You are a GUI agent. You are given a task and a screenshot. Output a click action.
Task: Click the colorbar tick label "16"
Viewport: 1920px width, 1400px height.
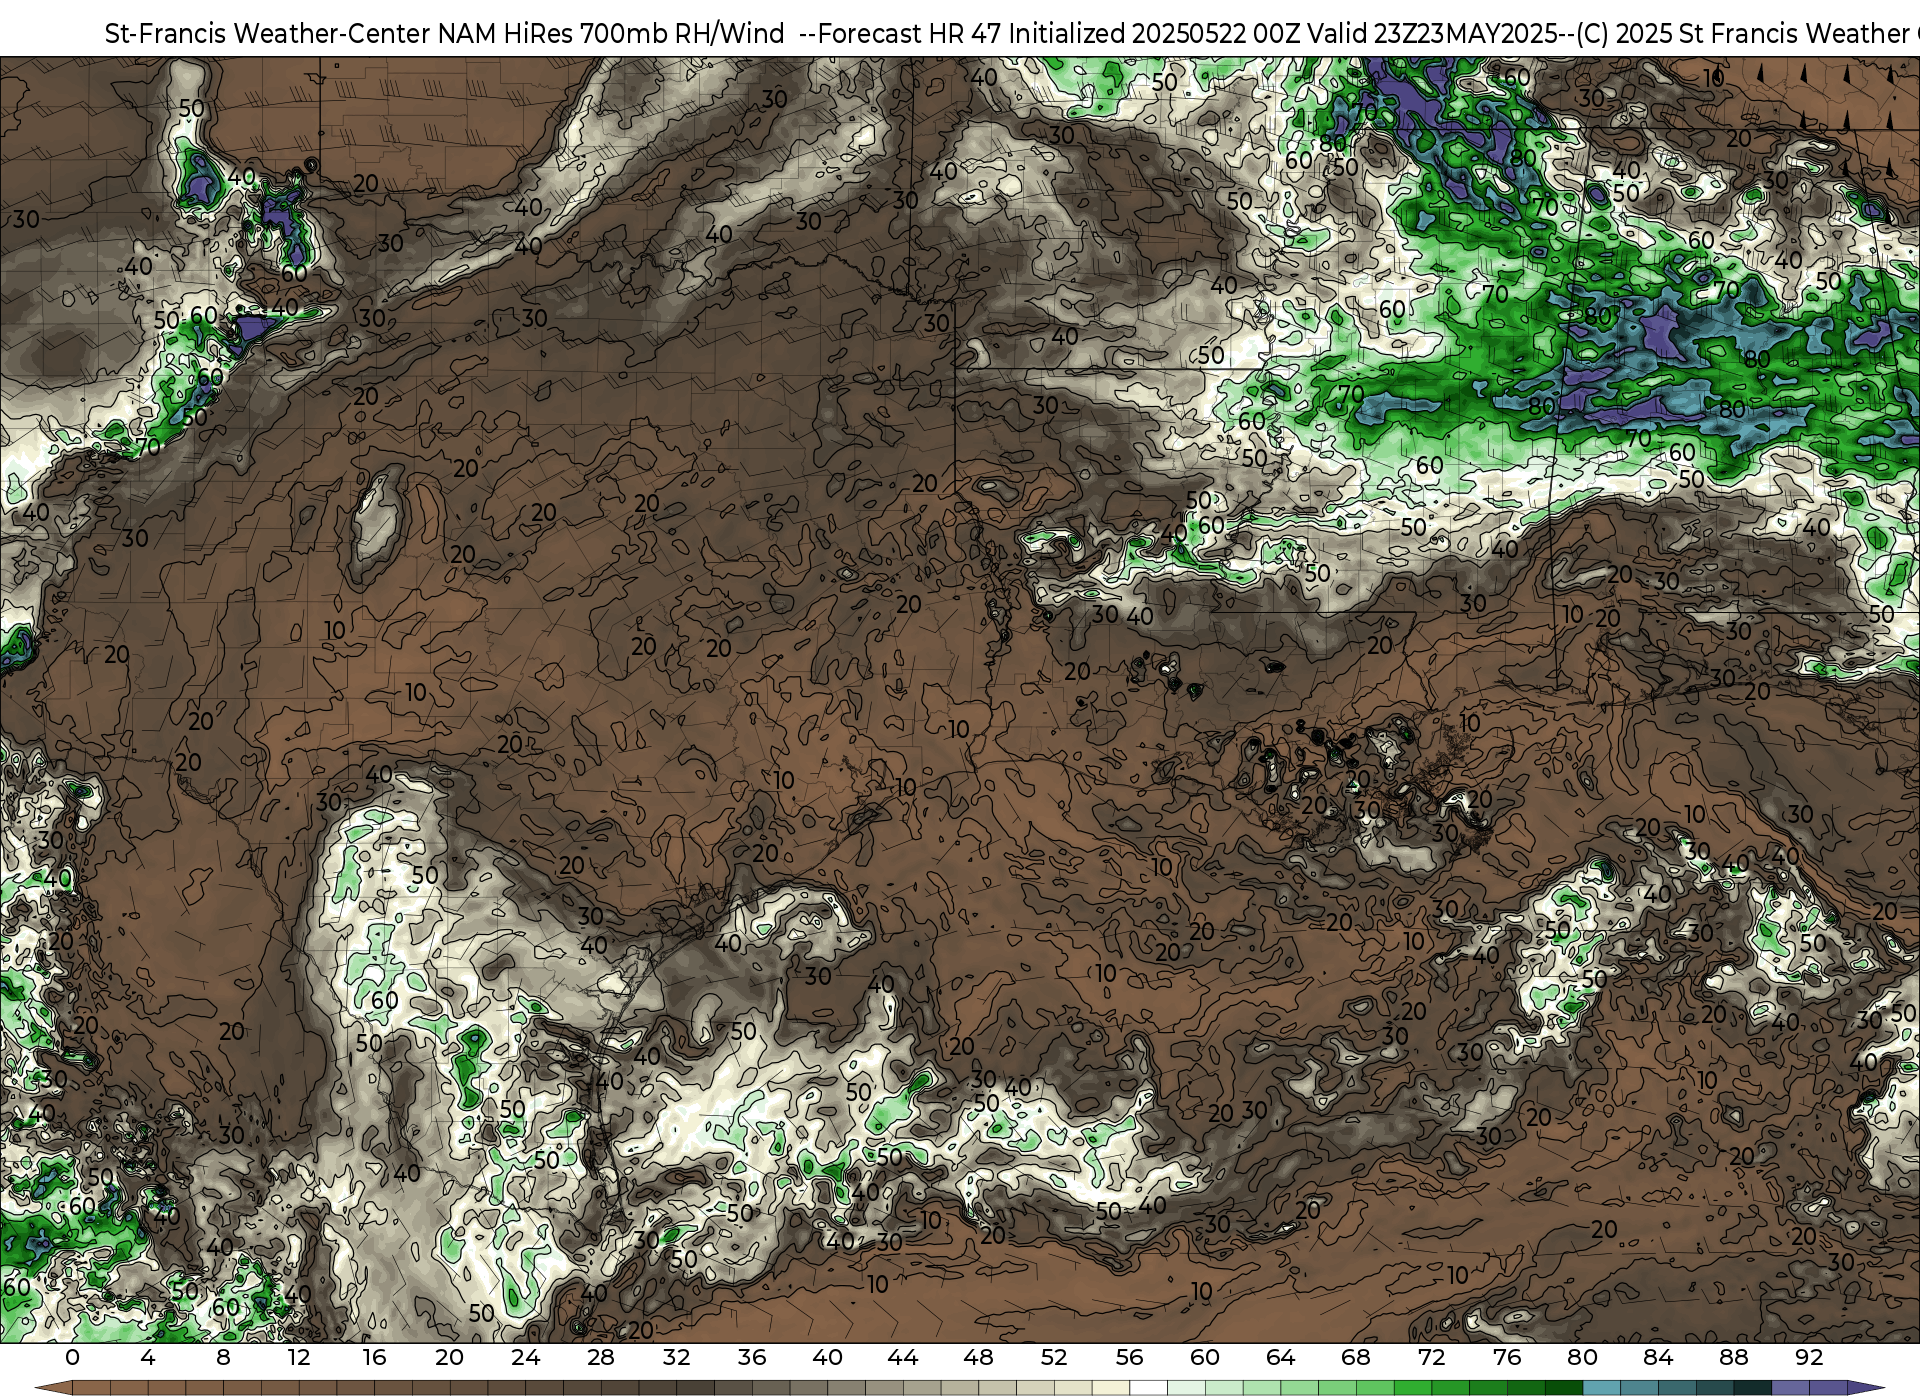pyautogui.click(x=374, y=1357)
